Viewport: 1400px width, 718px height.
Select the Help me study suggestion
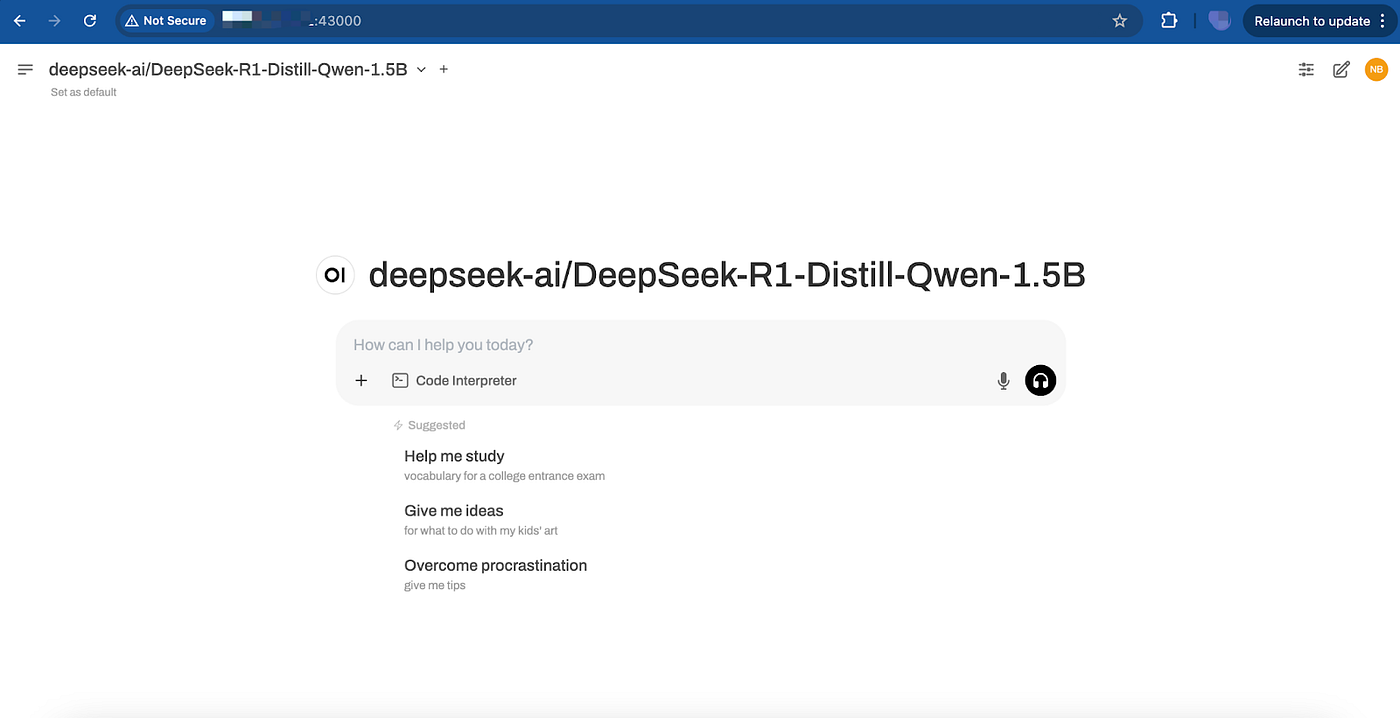click(504, 465)
